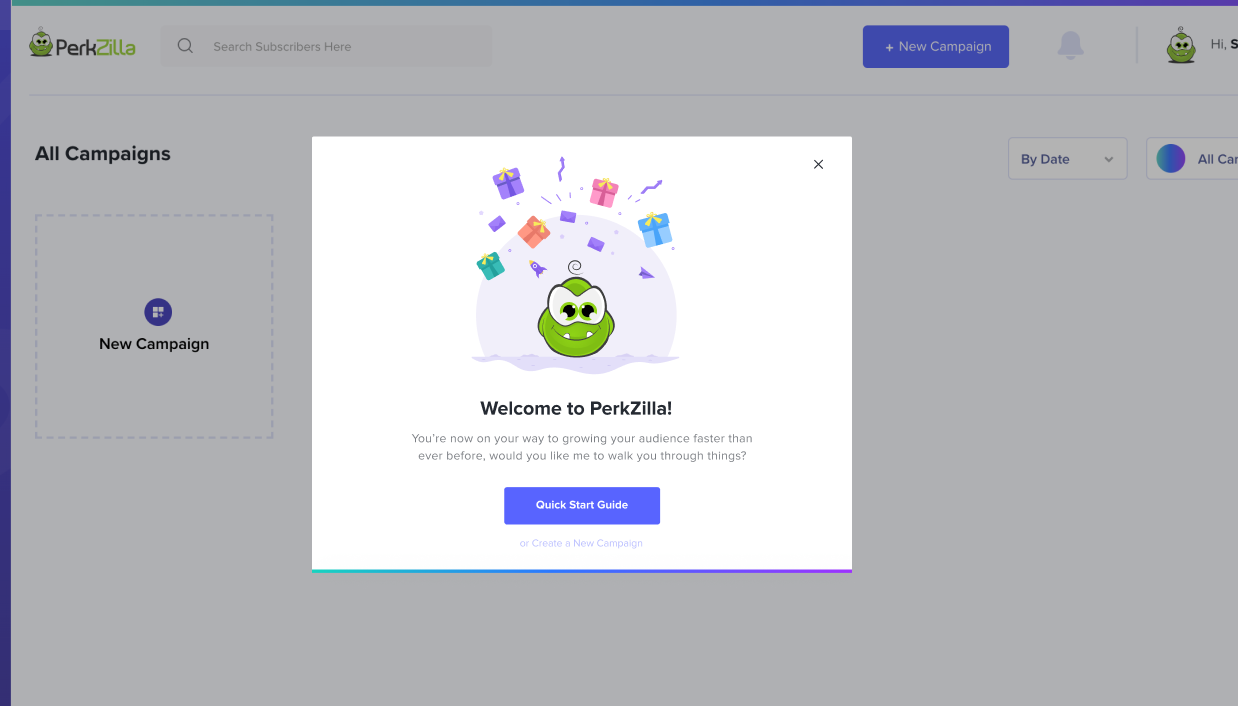
Task: Click the PerkZilla logo
Action: 82,44
